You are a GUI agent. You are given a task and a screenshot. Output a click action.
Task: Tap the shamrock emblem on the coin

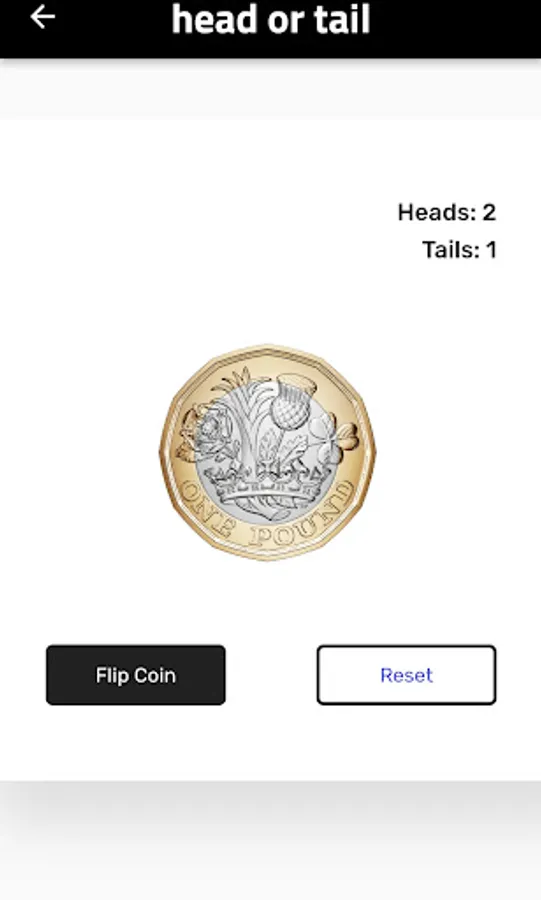(x=333, y=438)
